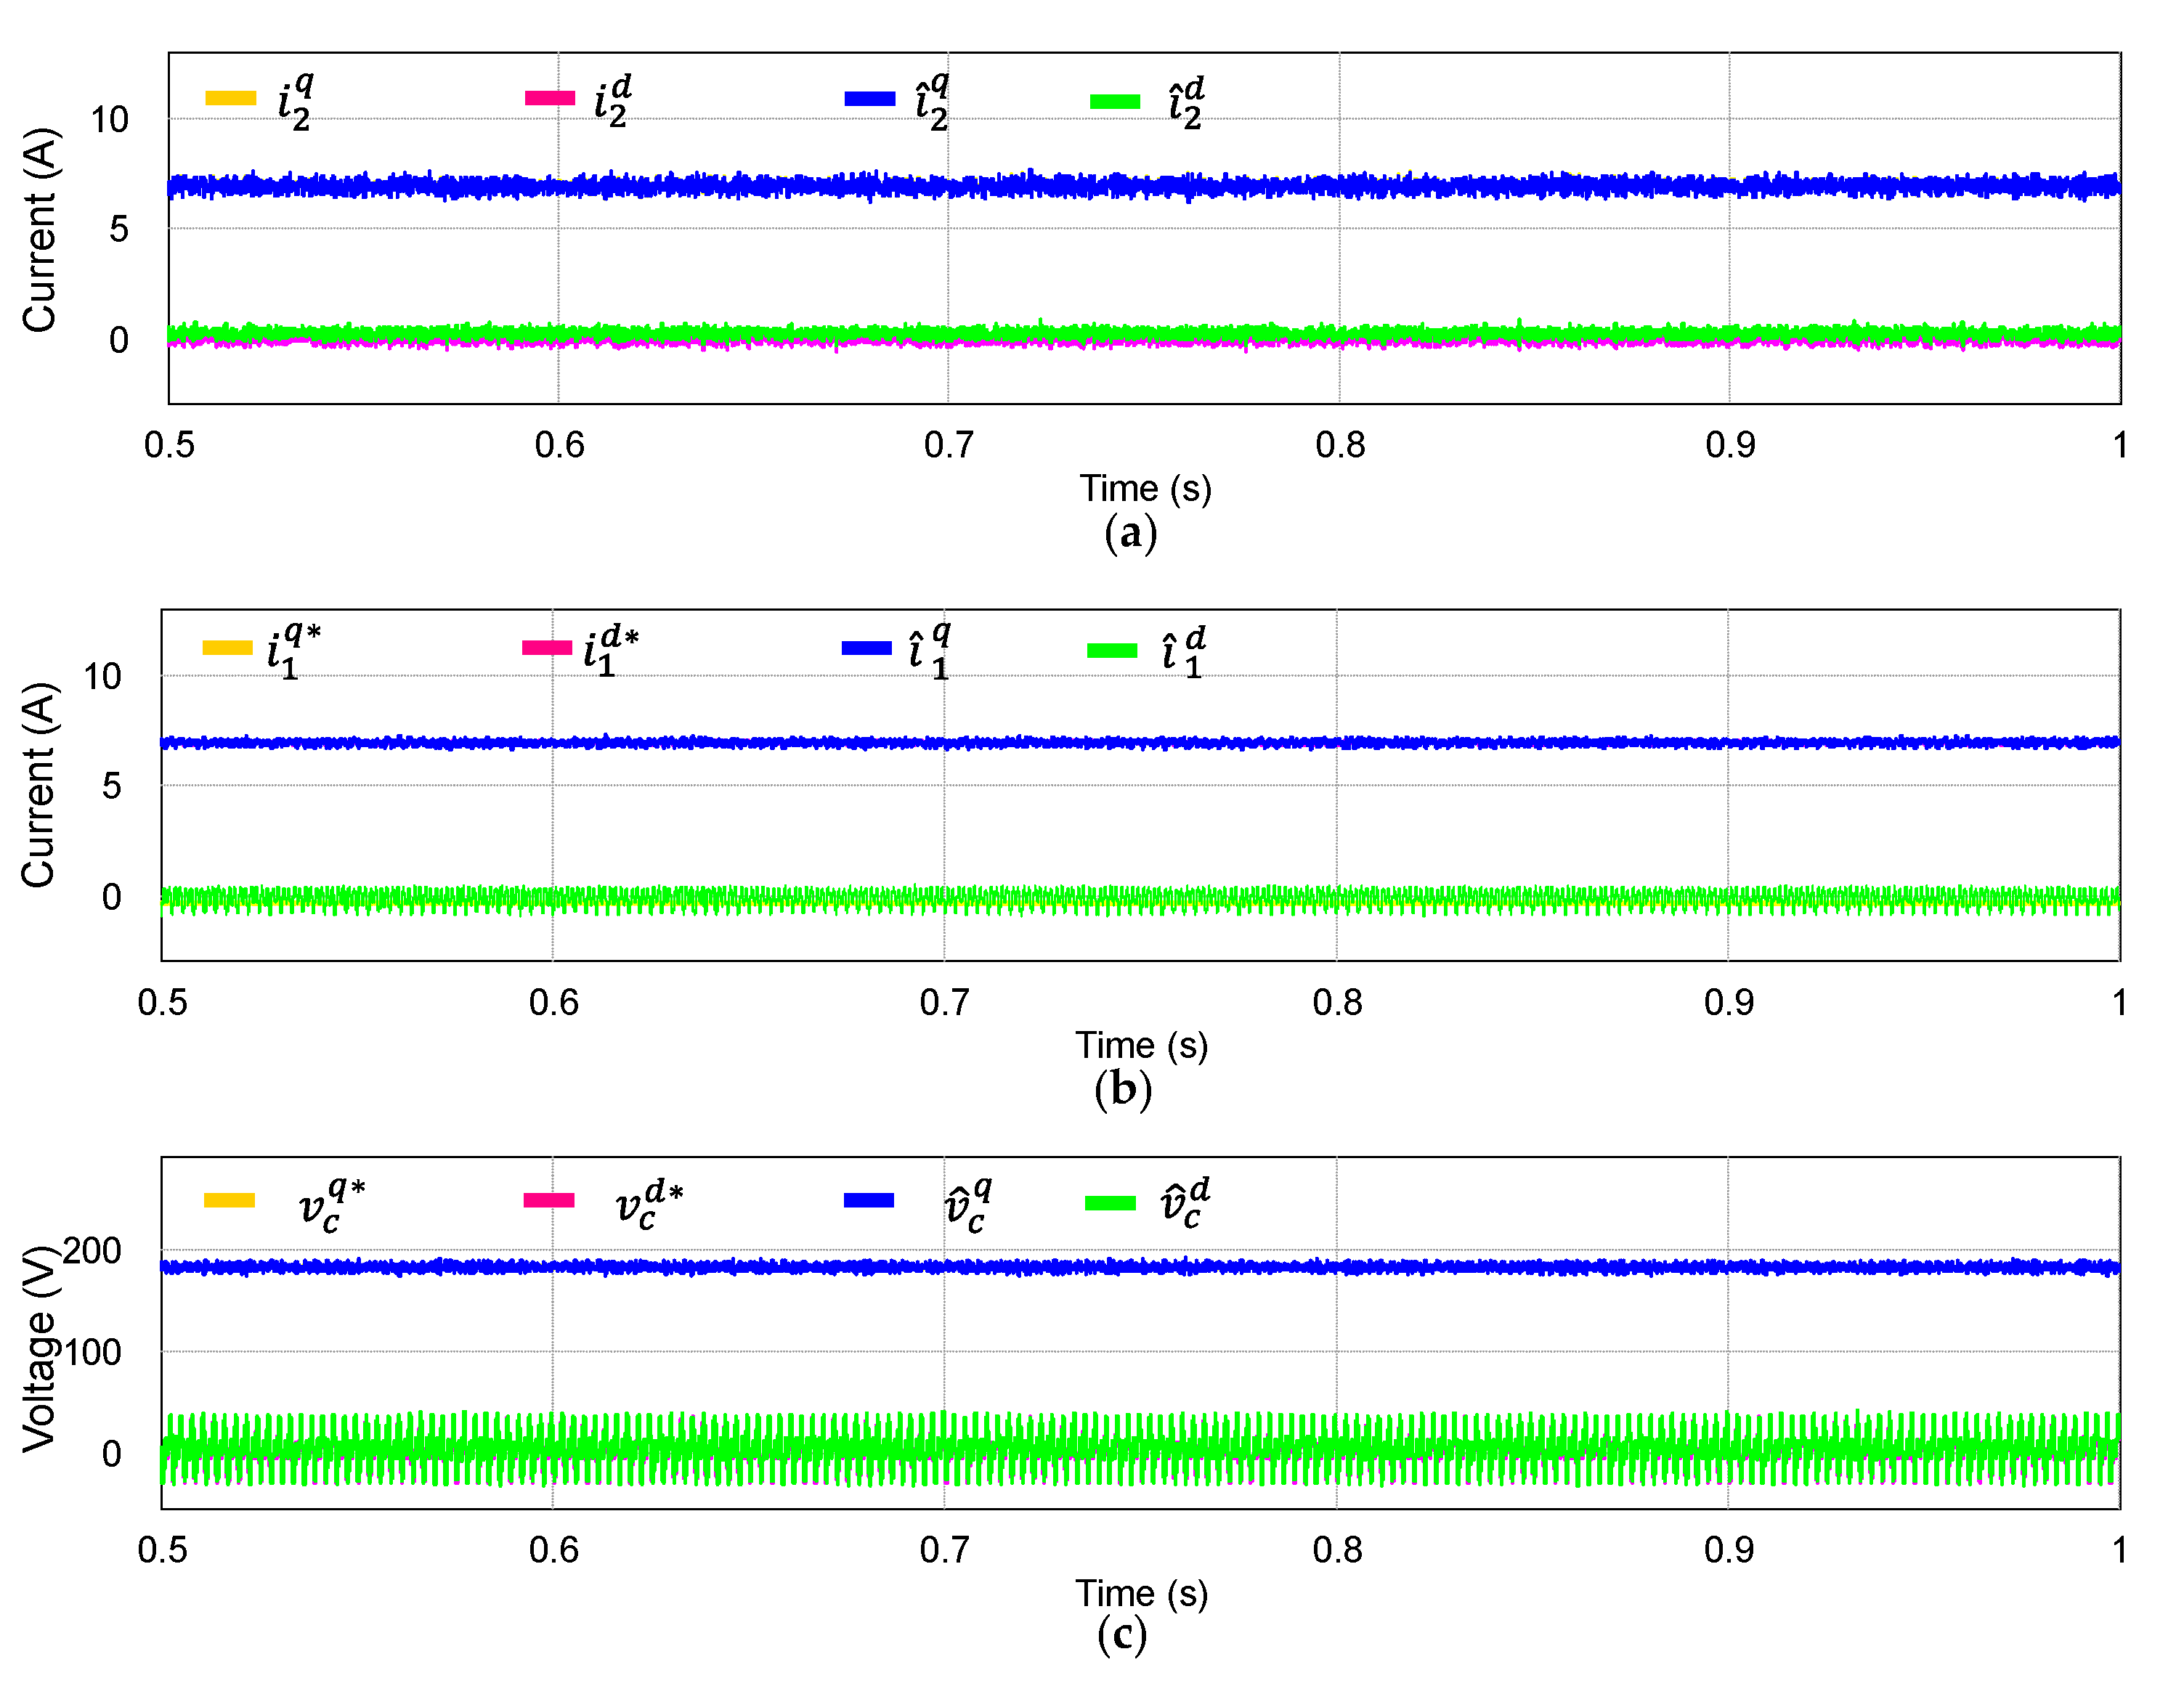2184x1686 pixels.
Task: Click the Time (s) label under plot (a)
Action: (1145, 488)
